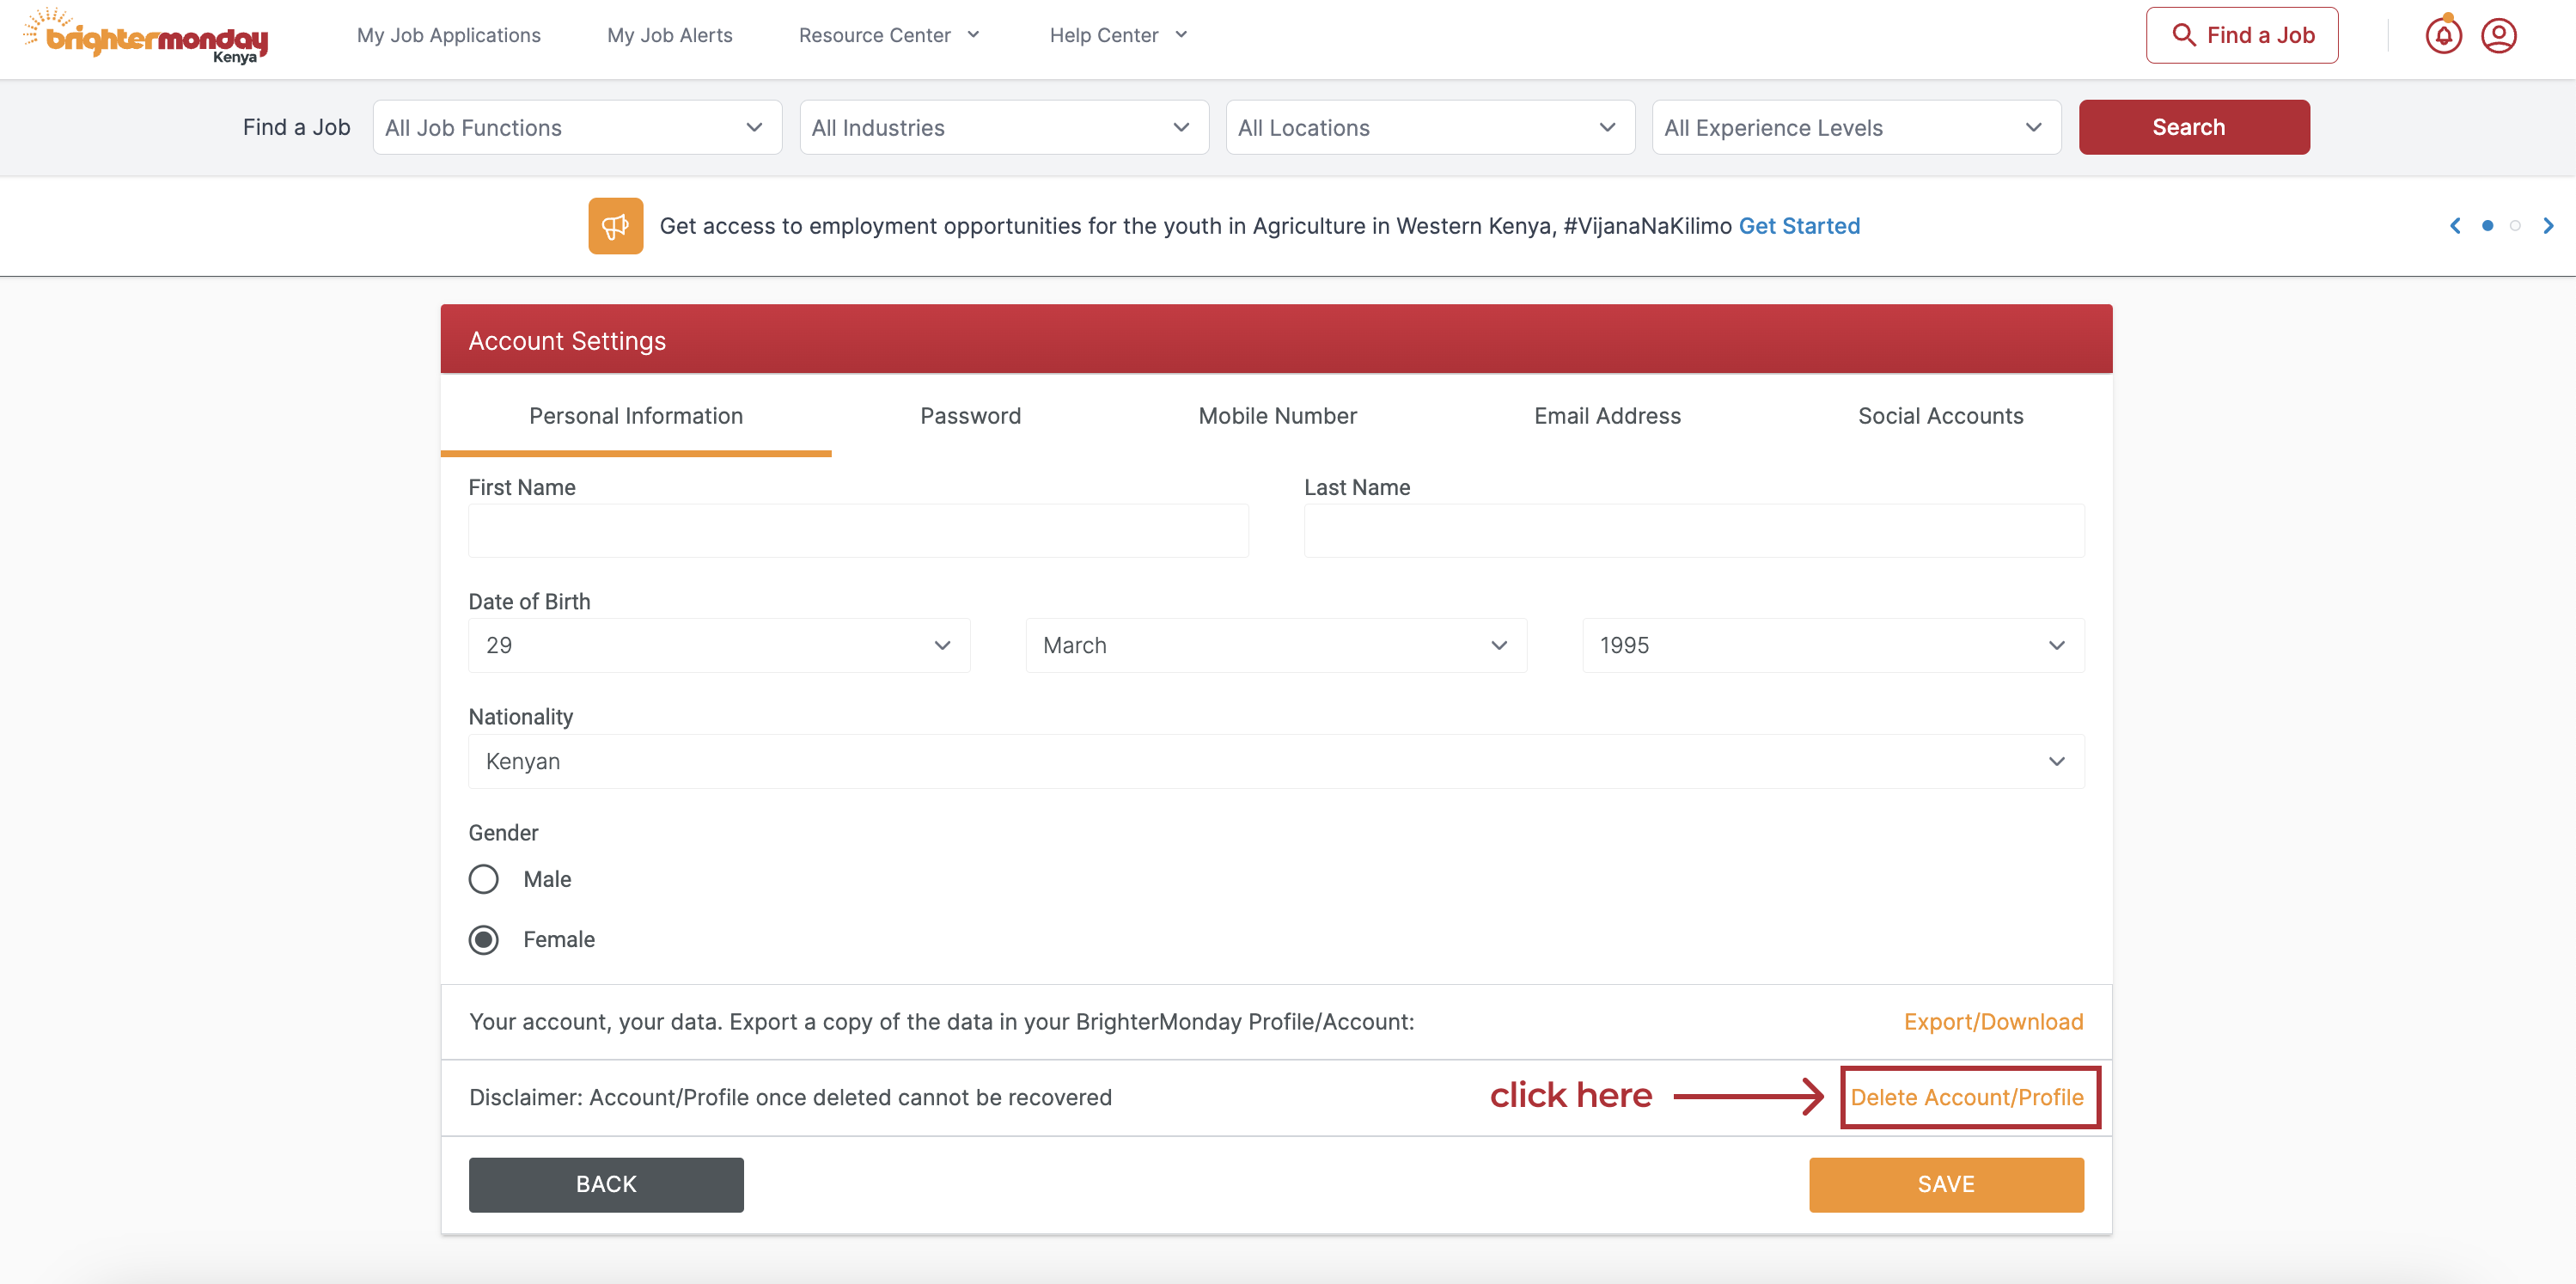Screen dimensions: 2576x1284
Task: Open the All Experience Levels dropdown
Action: point(1856,127)
